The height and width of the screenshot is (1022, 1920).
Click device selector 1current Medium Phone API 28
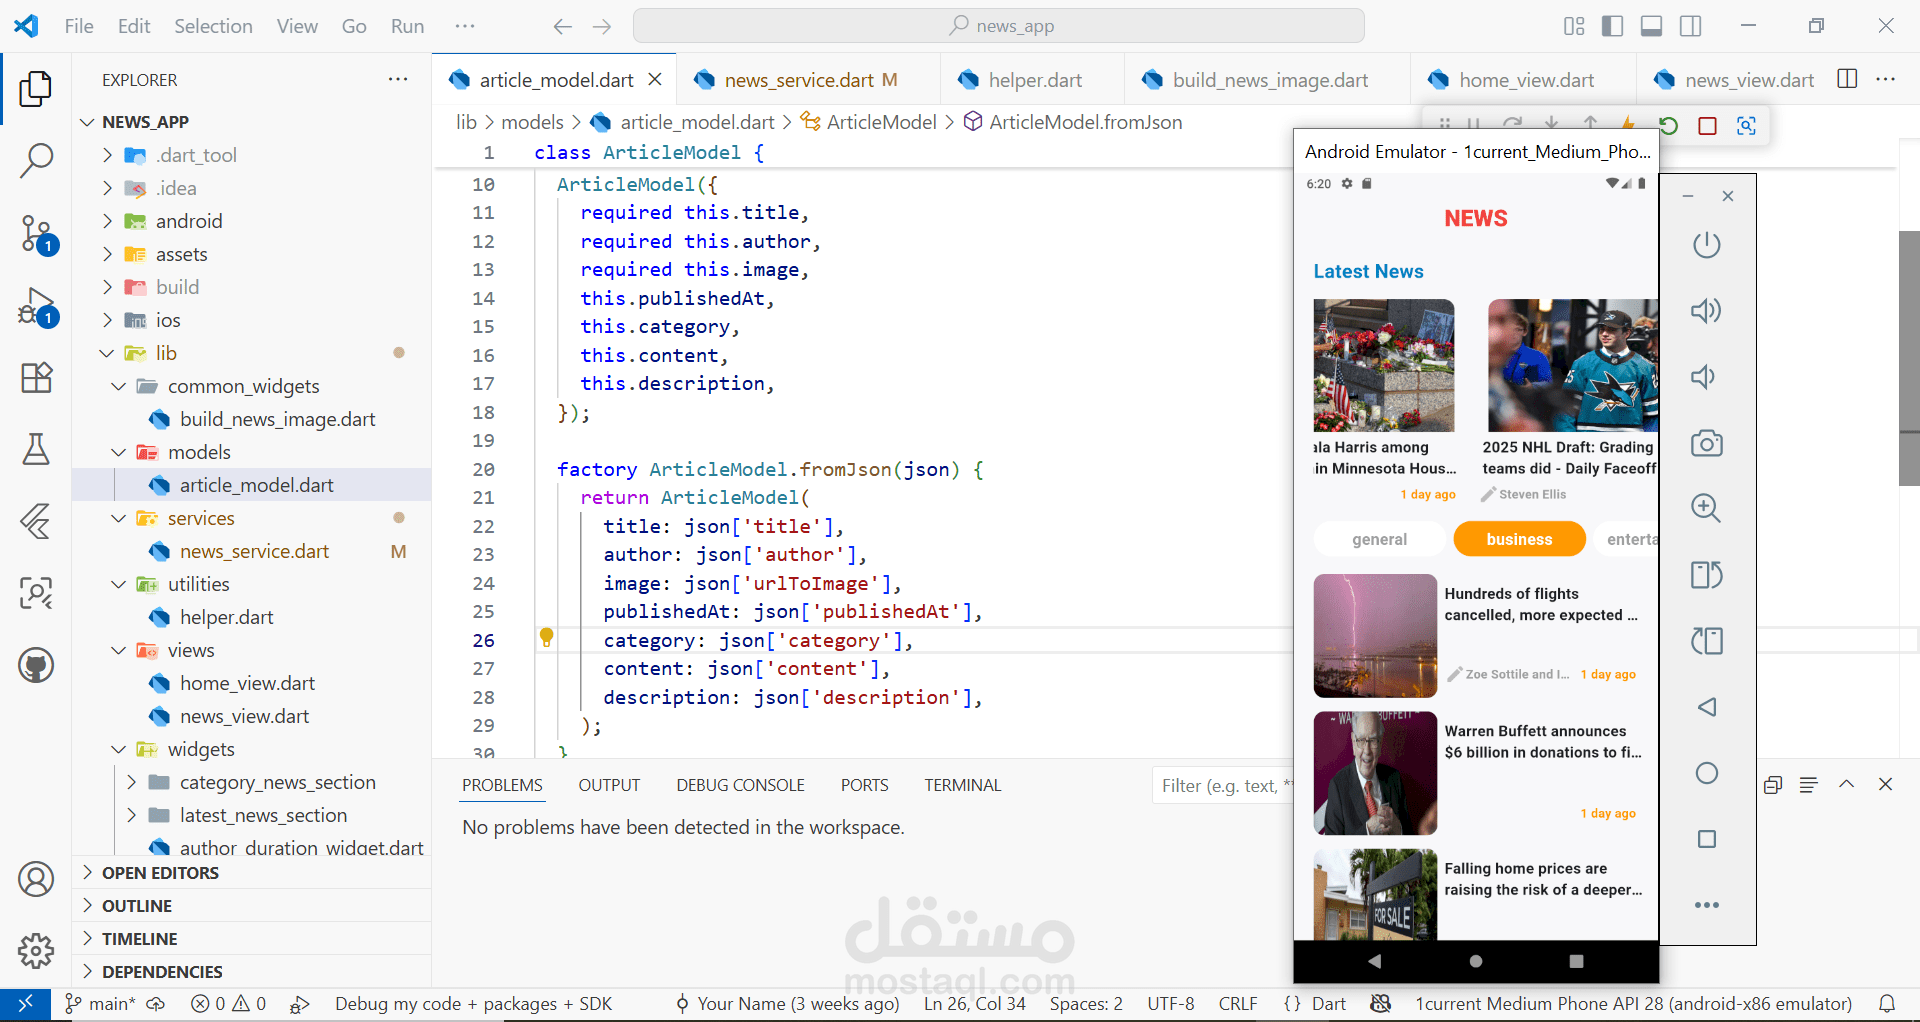[x=1633, y=1003]
